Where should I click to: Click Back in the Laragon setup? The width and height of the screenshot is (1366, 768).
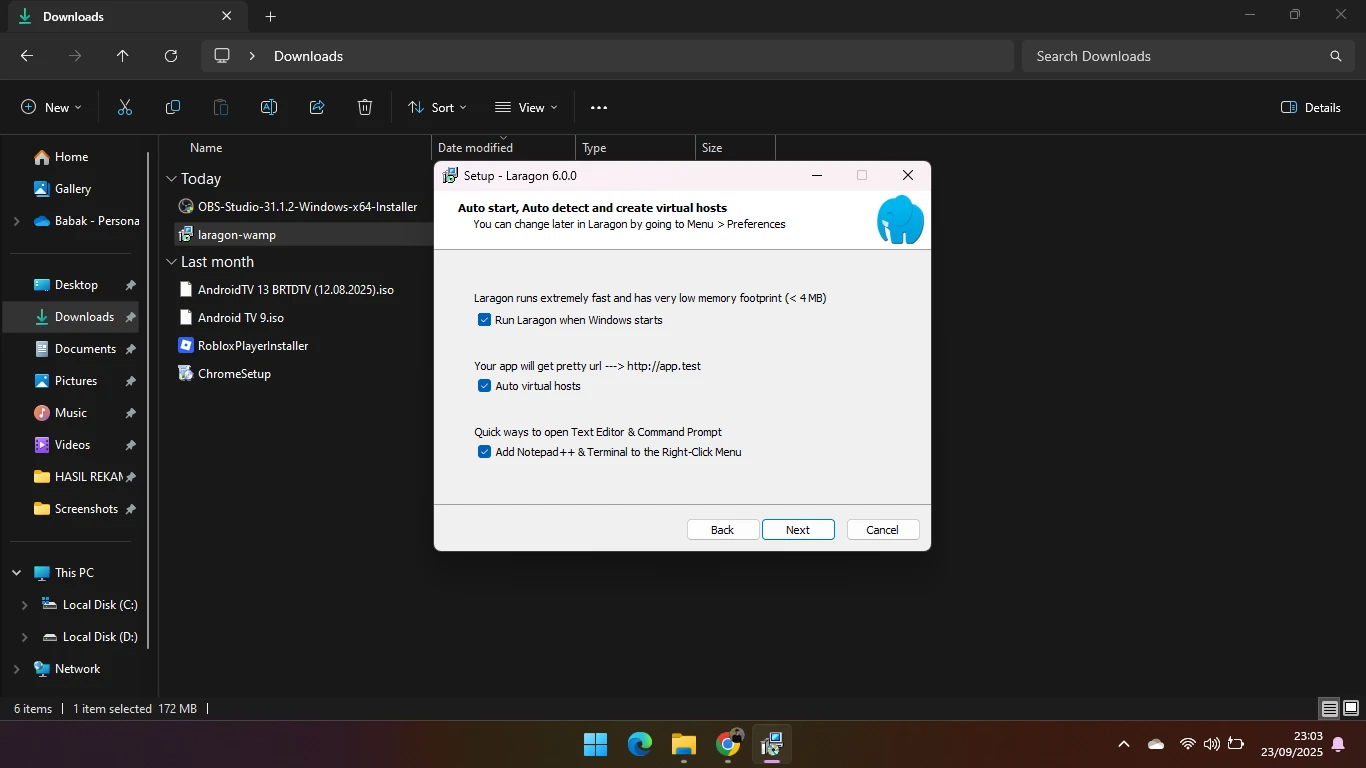722,530
